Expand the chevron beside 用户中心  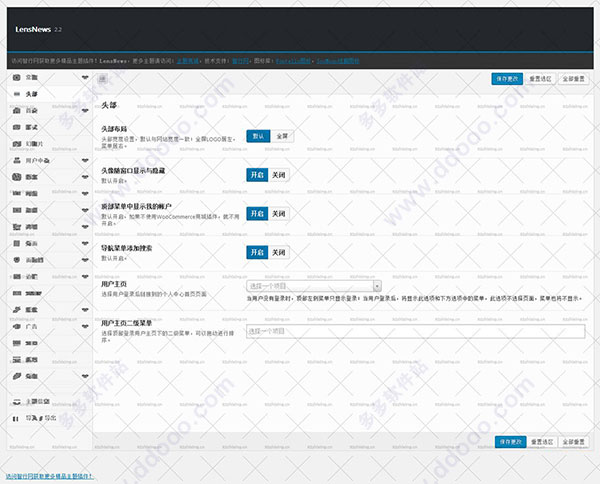[x=85, y=160]
